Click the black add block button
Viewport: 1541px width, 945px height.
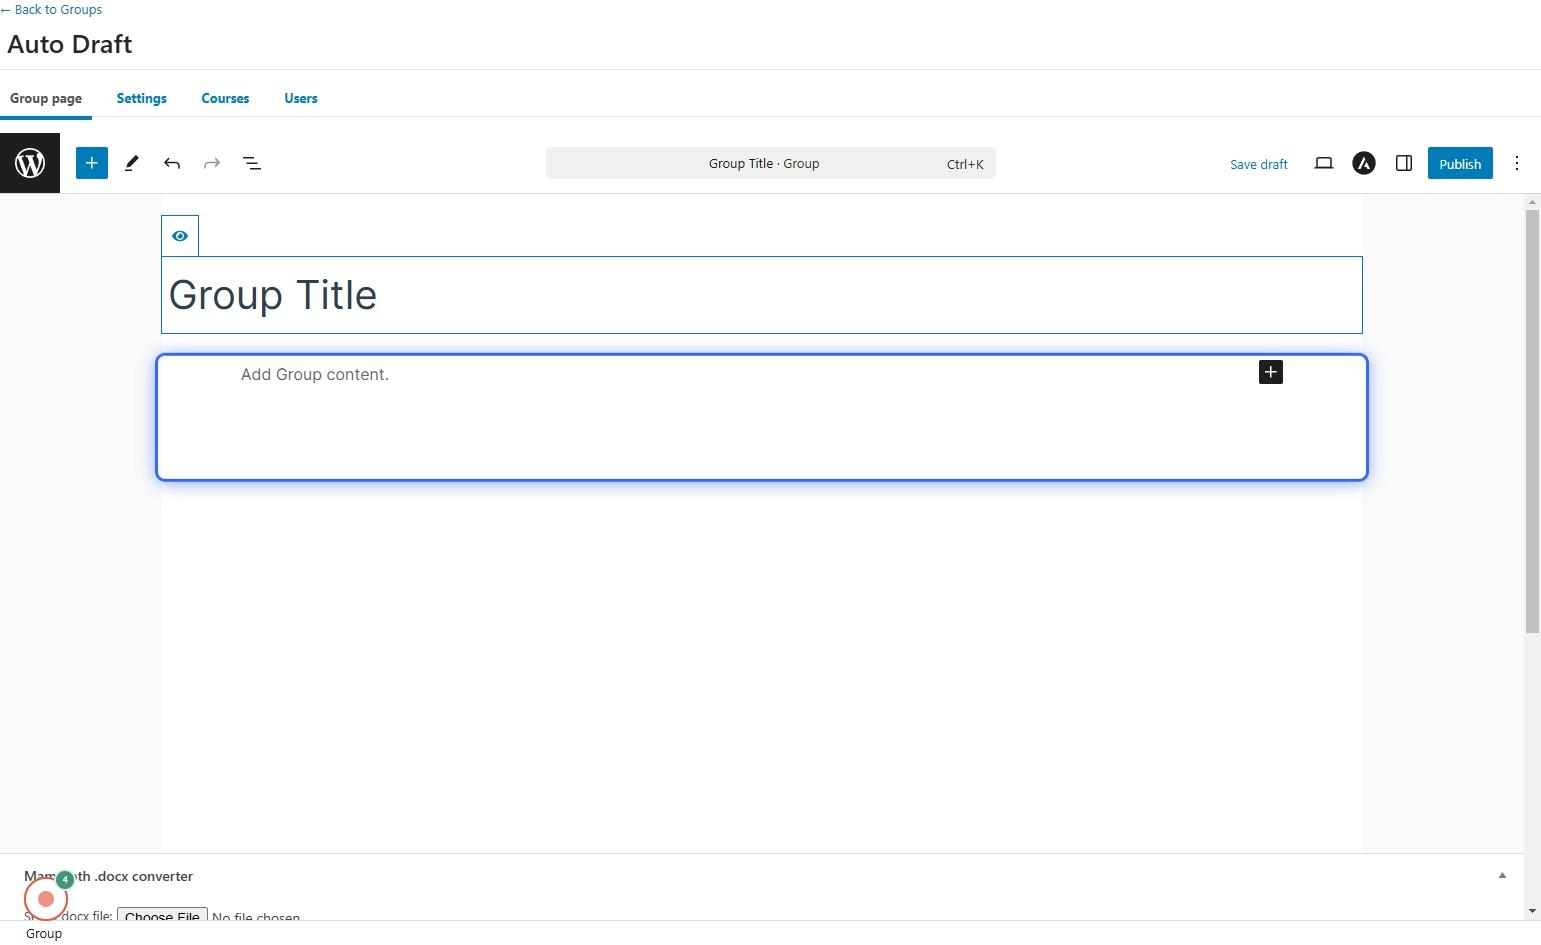pos(1270,372)
